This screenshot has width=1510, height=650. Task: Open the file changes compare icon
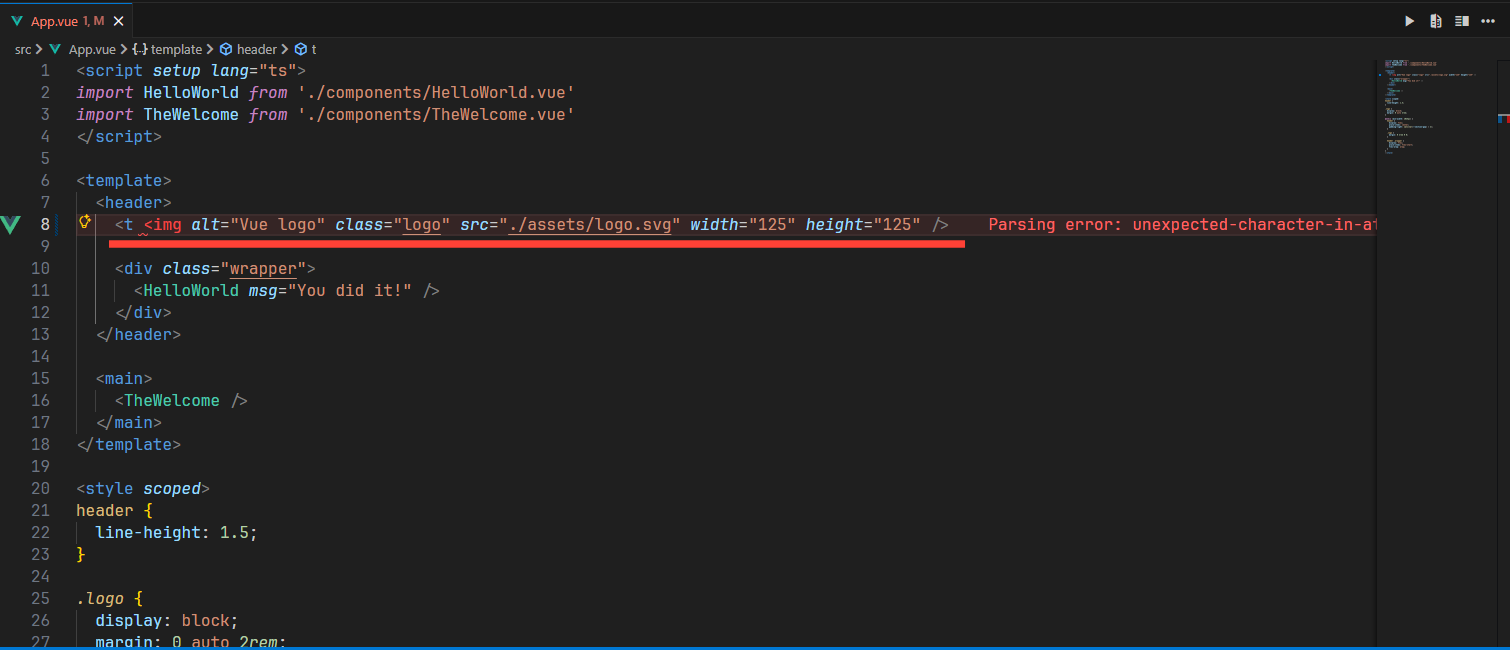[1436, 21]
